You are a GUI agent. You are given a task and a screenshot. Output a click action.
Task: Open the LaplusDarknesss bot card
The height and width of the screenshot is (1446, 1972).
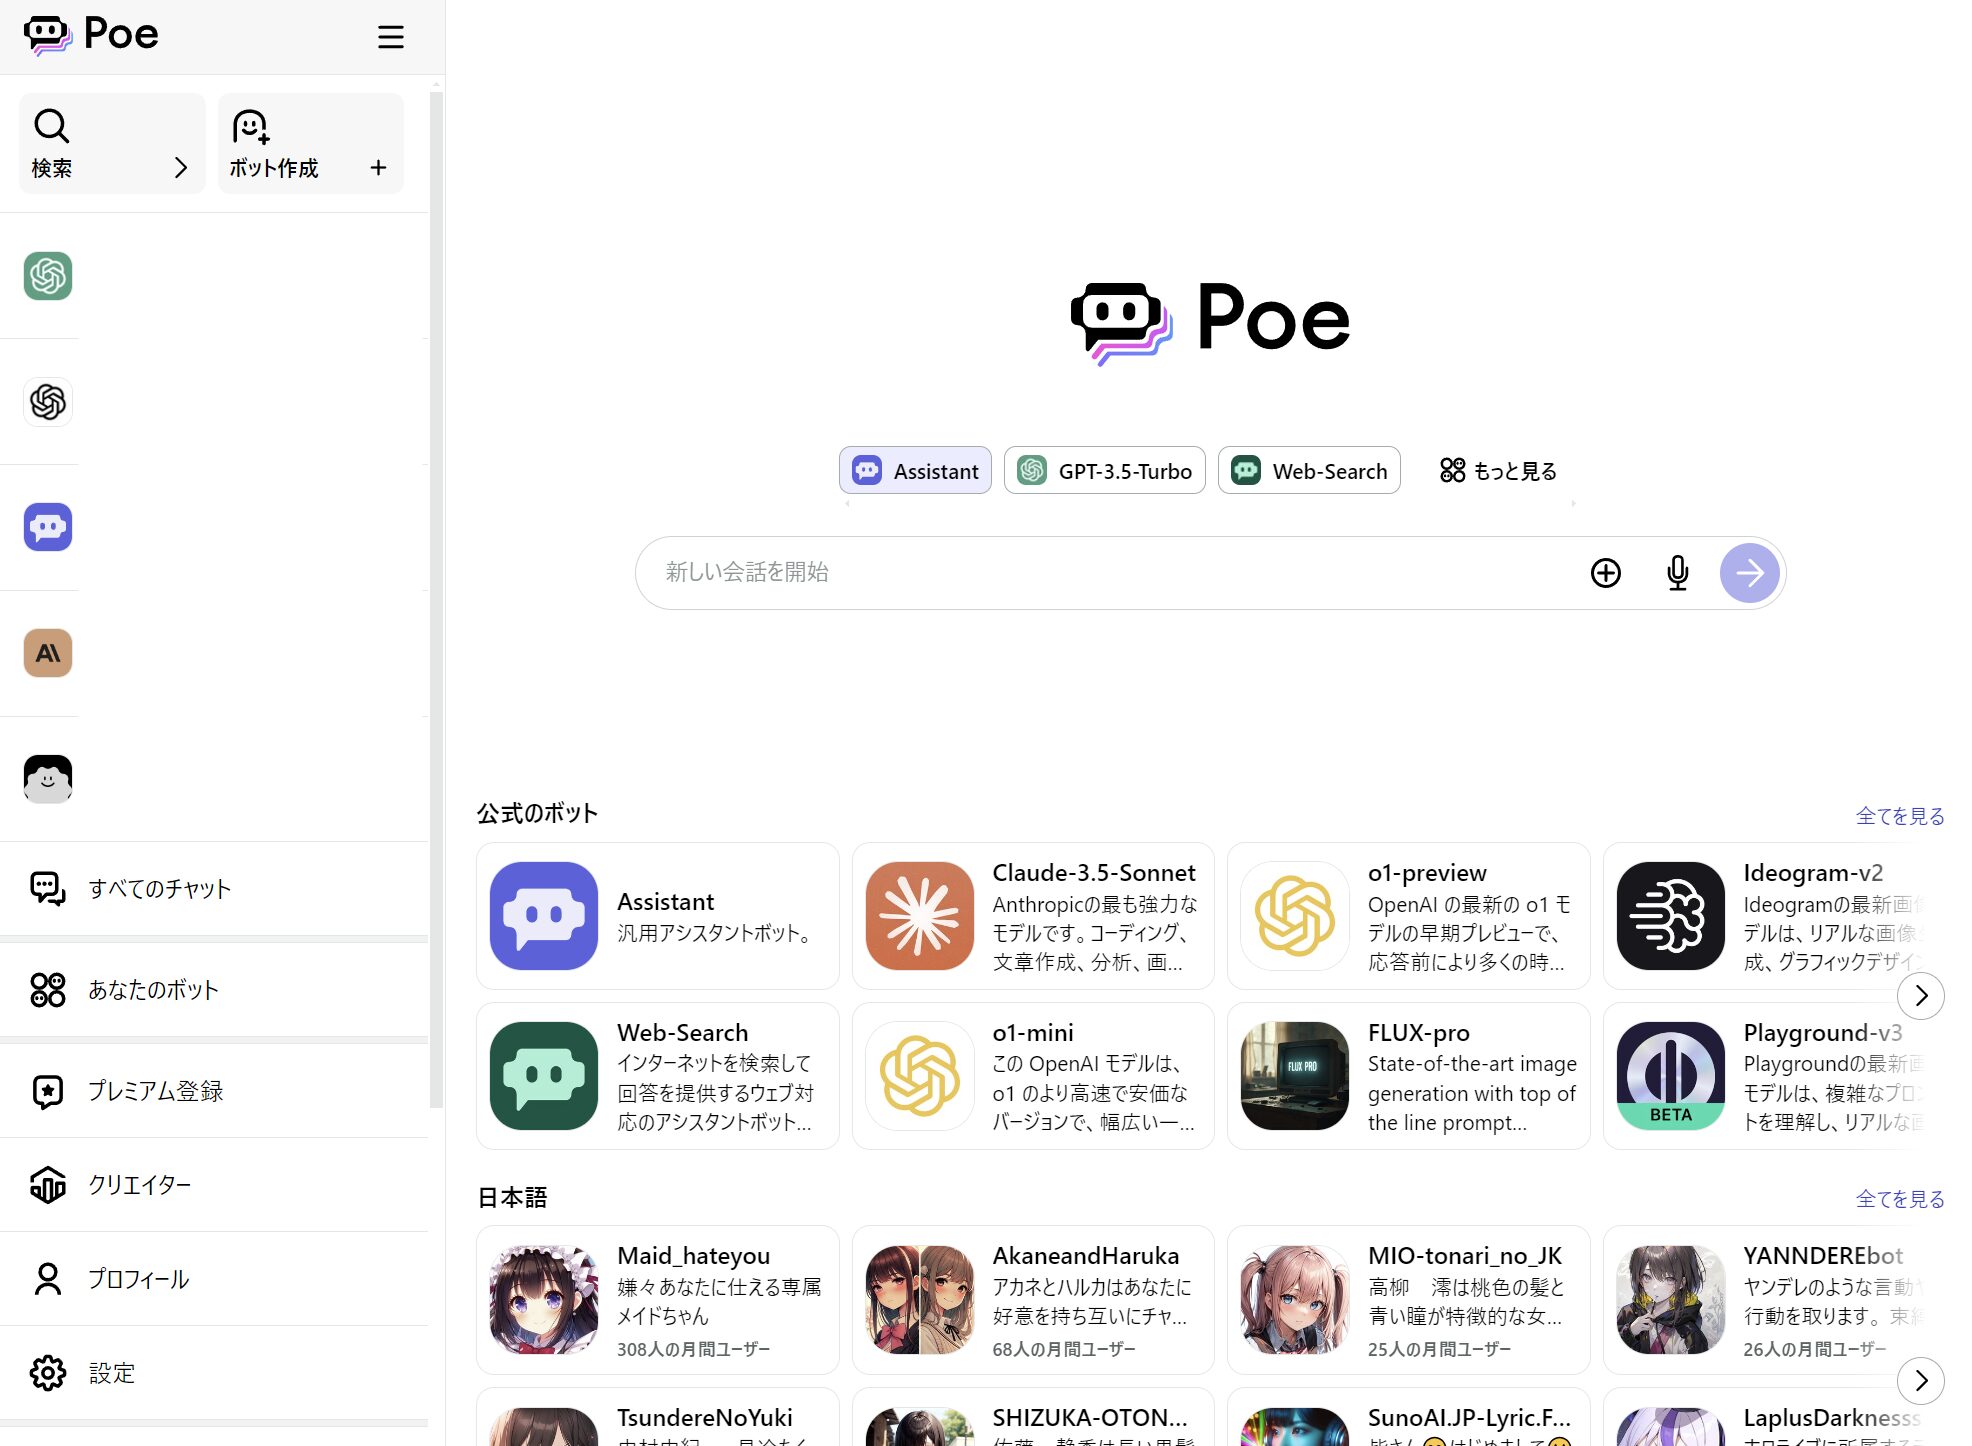(x=1765, y=1417)
